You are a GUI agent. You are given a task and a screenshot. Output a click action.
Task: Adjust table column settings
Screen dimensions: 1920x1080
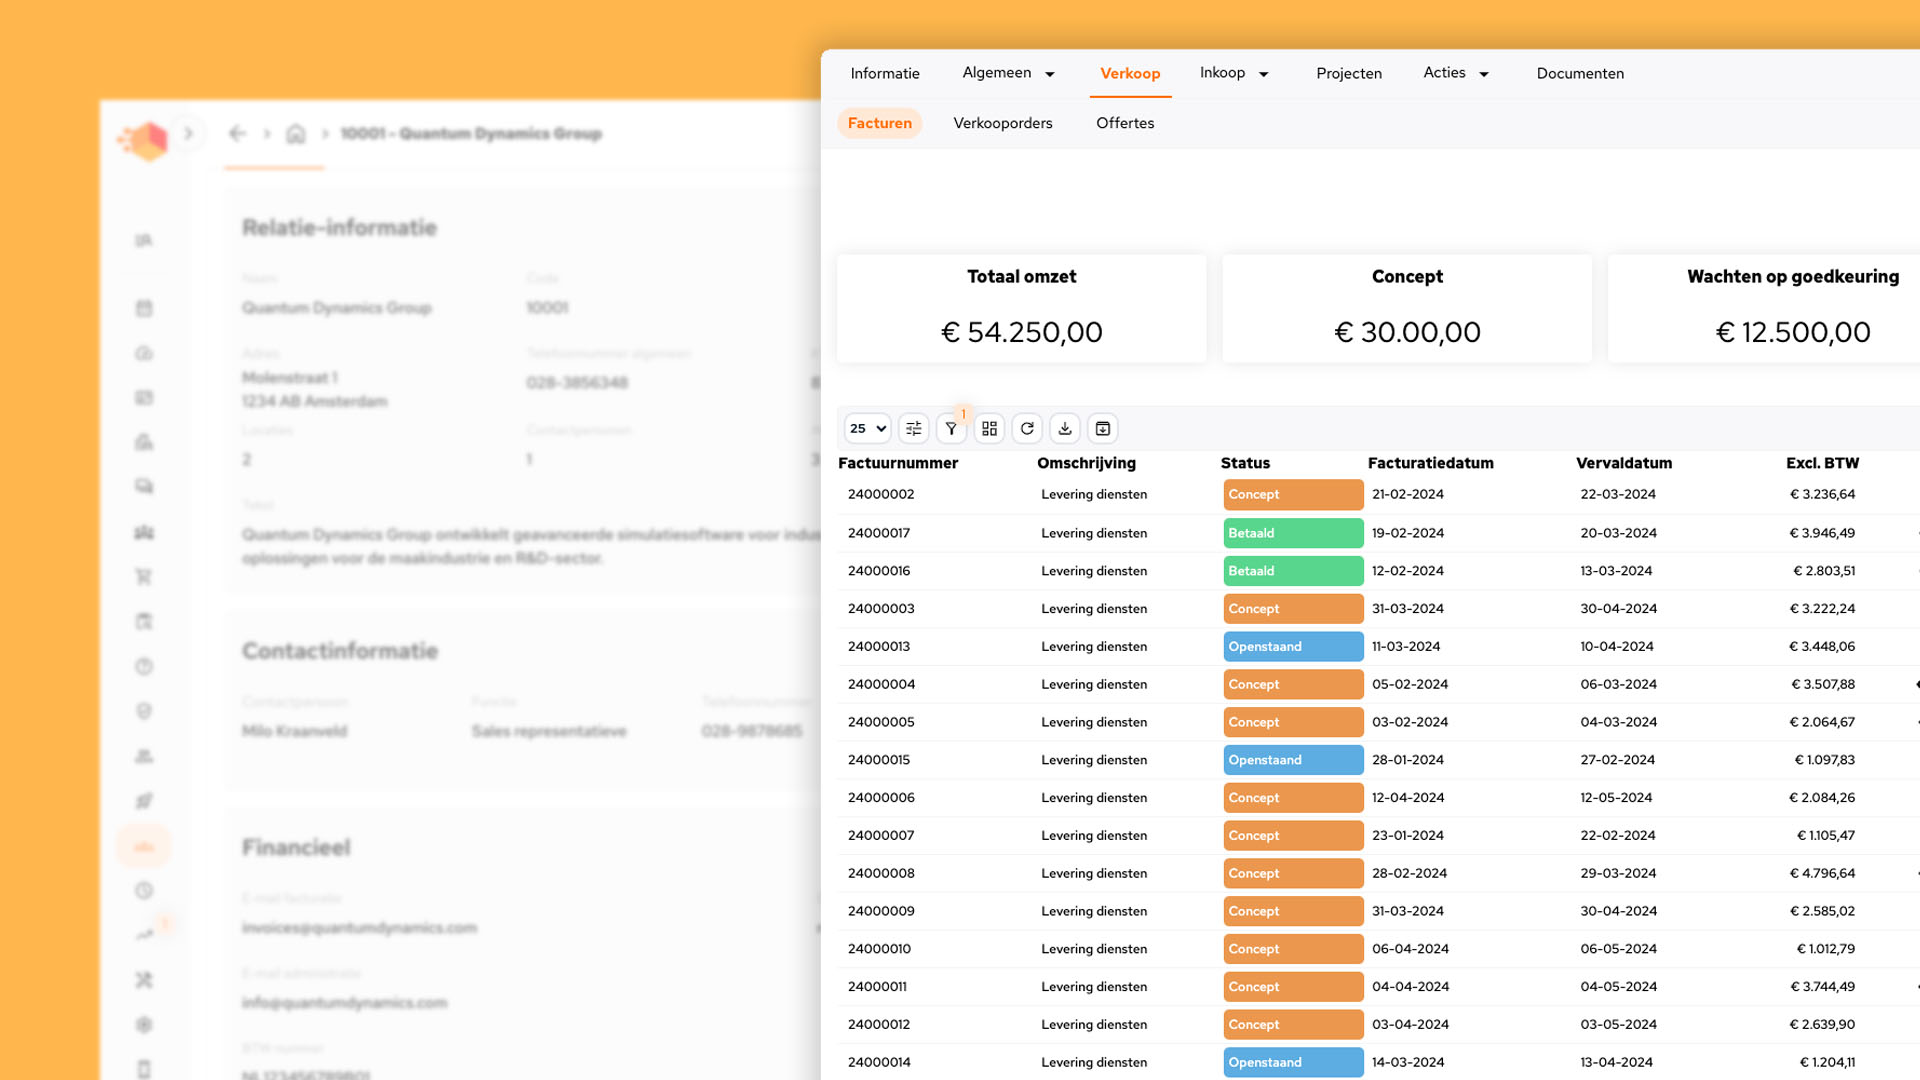(913, 428)
